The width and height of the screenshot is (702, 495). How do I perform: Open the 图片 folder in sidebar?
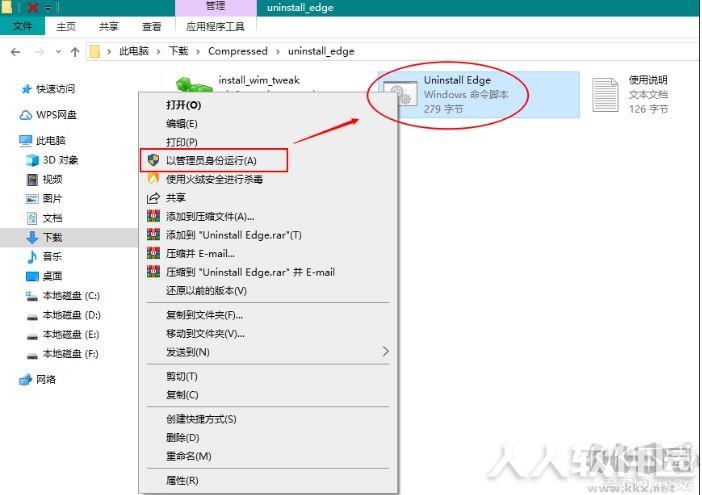[44, 199]
